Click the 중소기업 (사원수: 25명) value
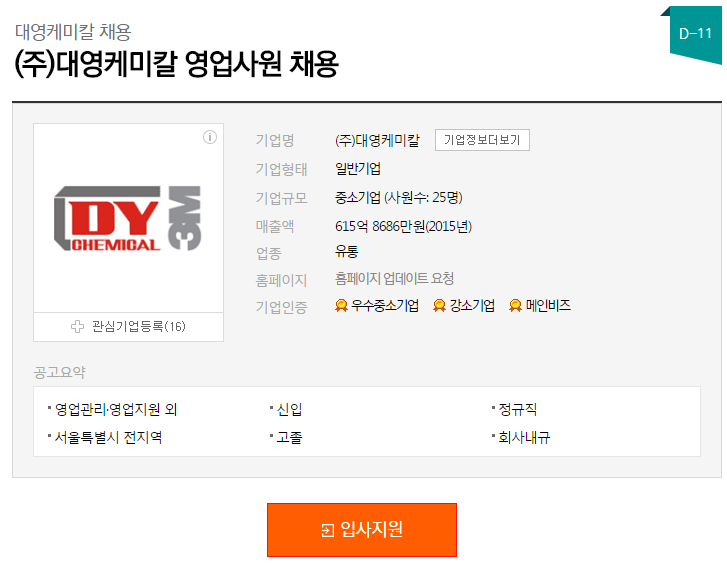Image resolution: width=727 pixels, height=565 pixels. [x=399, y=198]
